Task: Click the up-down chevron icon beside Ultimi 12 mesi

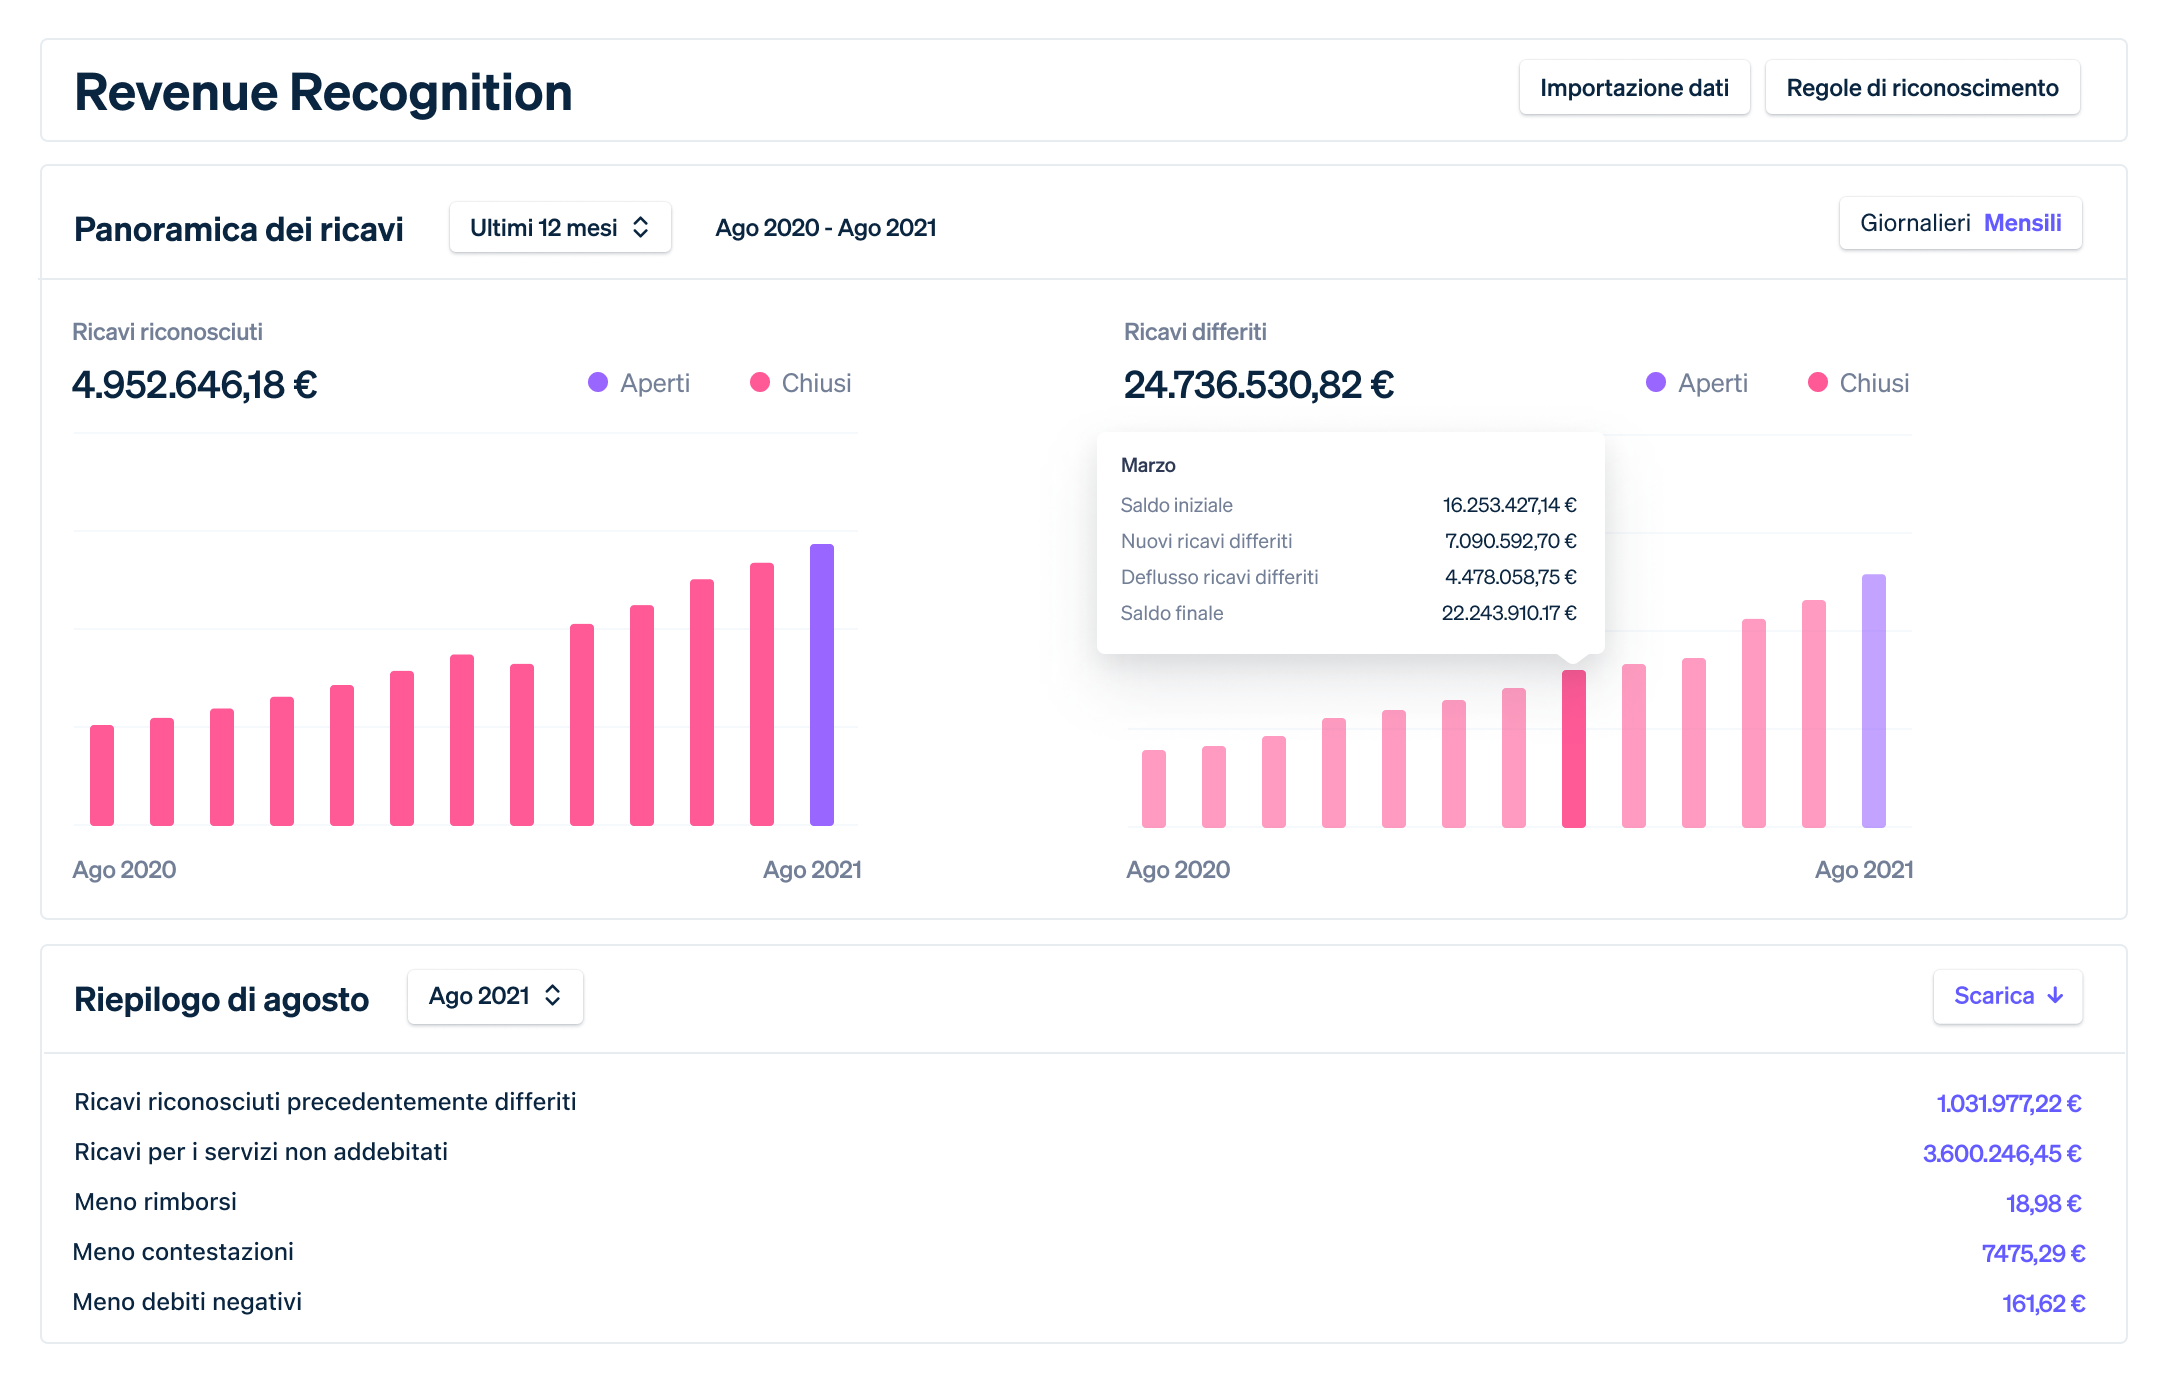Action: [x=641, y=228]
